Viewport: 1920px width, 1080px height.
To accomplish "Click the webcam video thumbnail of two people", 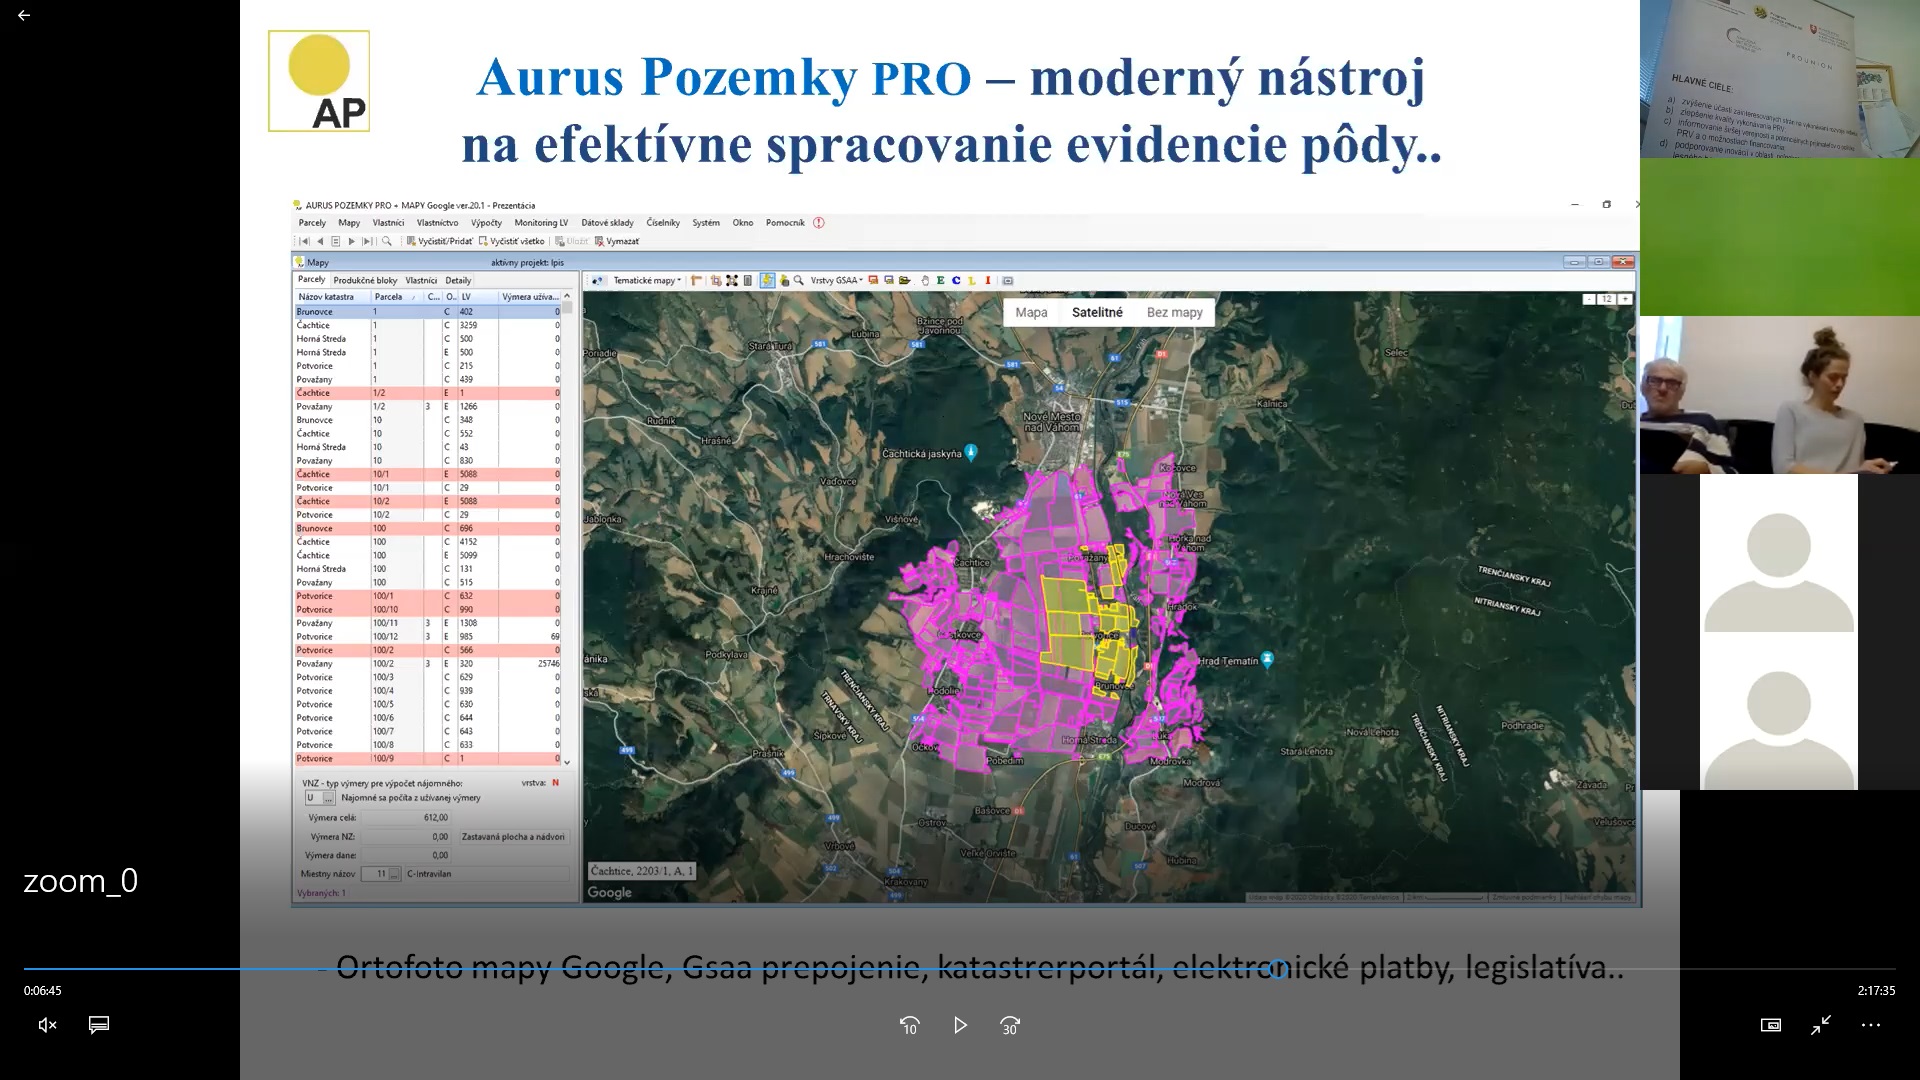I will [x=1780, y=395].
